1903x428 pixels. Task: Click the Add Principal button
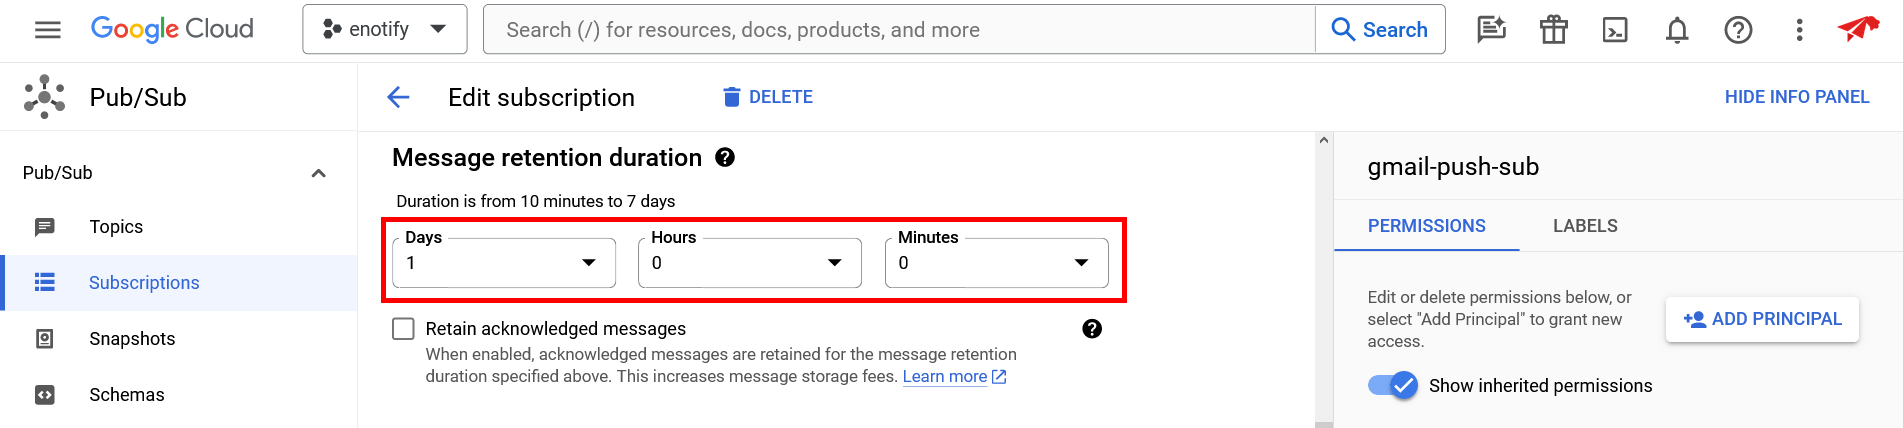click(1762, 319)
